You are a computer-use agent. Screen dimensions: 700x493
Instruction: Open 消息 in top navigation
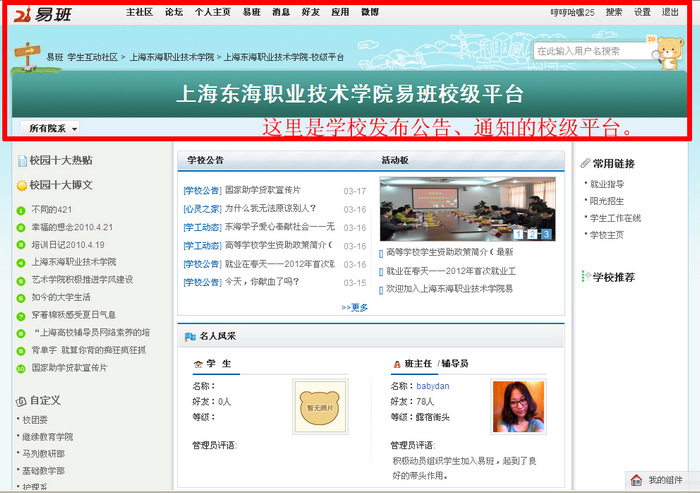coord(281,13)
